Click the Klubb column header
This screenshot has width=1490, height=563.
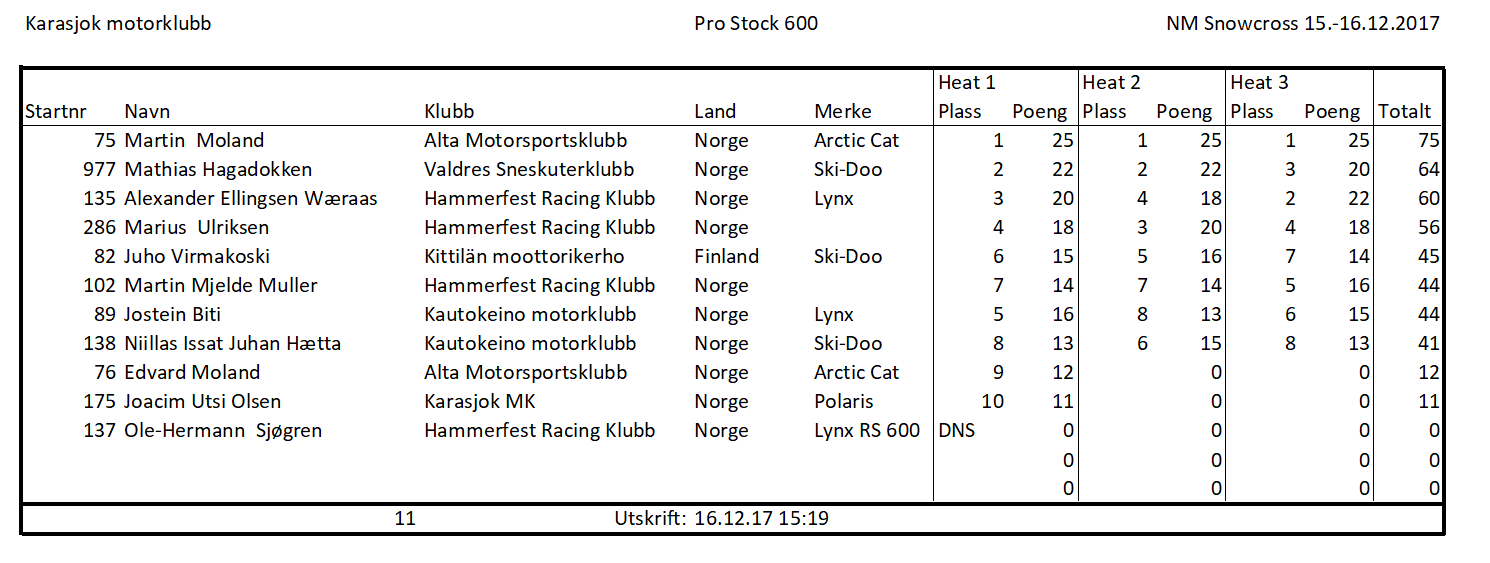pyautogui.click(x=449, y=112)
